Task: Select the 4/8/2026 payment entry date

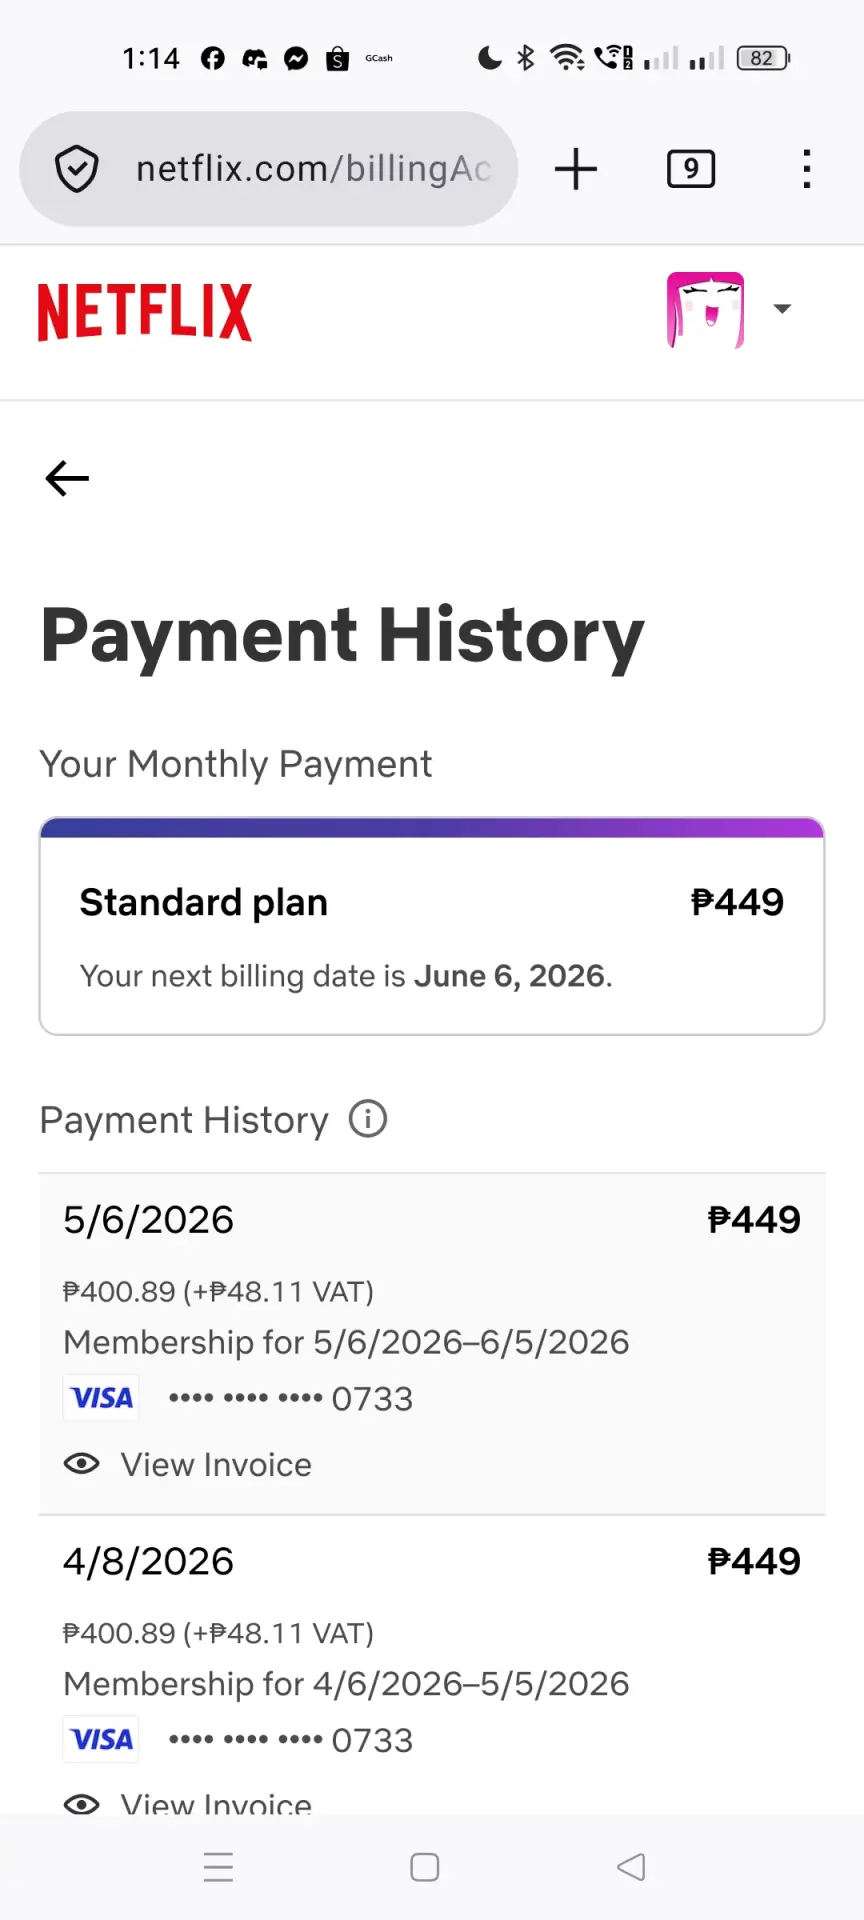Action: pyautogui.click(x=148, y=1561)
